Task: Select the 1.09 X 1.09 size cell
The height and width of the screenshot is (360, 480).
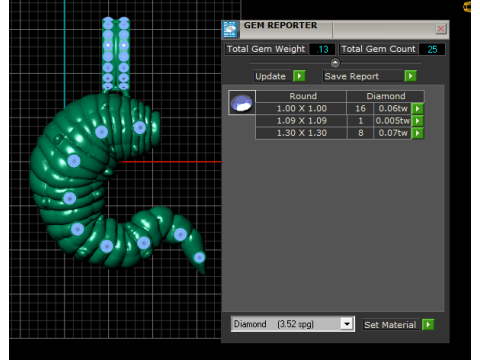Action: [301, 121]
